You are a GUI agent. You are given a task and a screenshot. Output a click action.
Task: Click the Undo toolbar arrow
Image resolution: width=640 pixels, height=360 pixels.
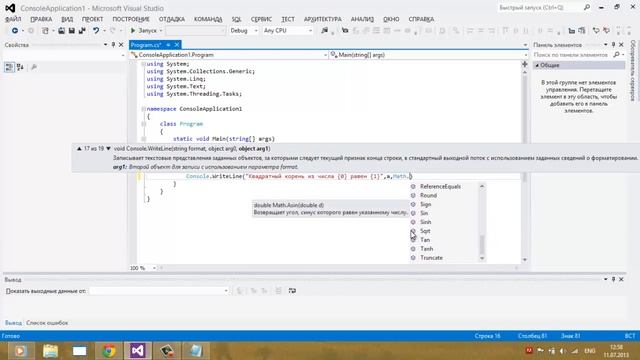coord(96,31)
